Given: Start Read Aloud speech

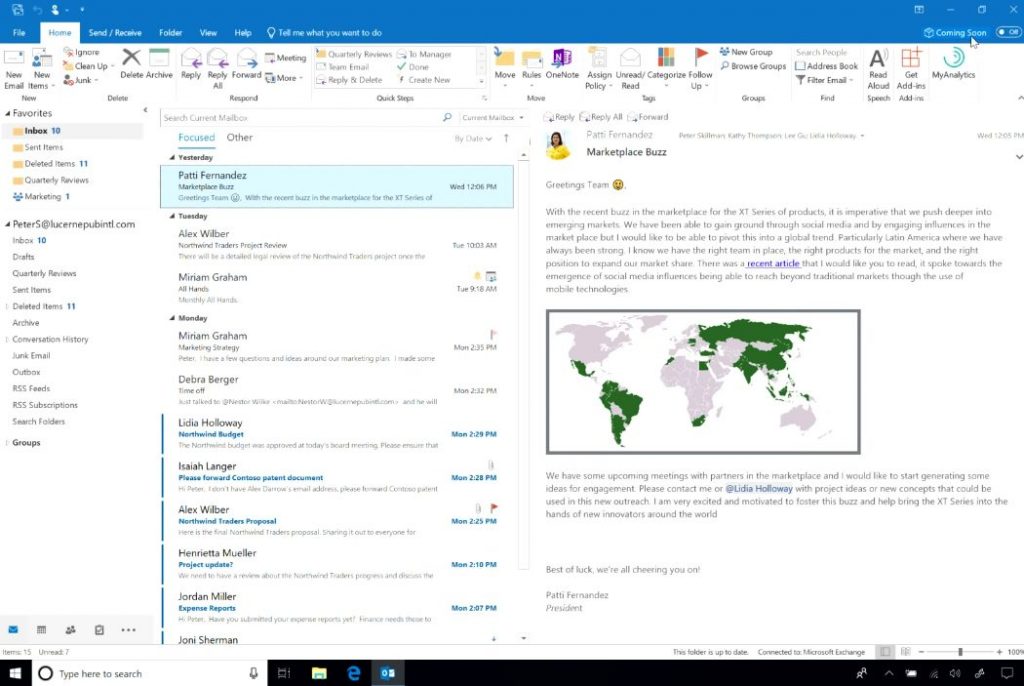Looking at the screenshot, I should point(878,69).
